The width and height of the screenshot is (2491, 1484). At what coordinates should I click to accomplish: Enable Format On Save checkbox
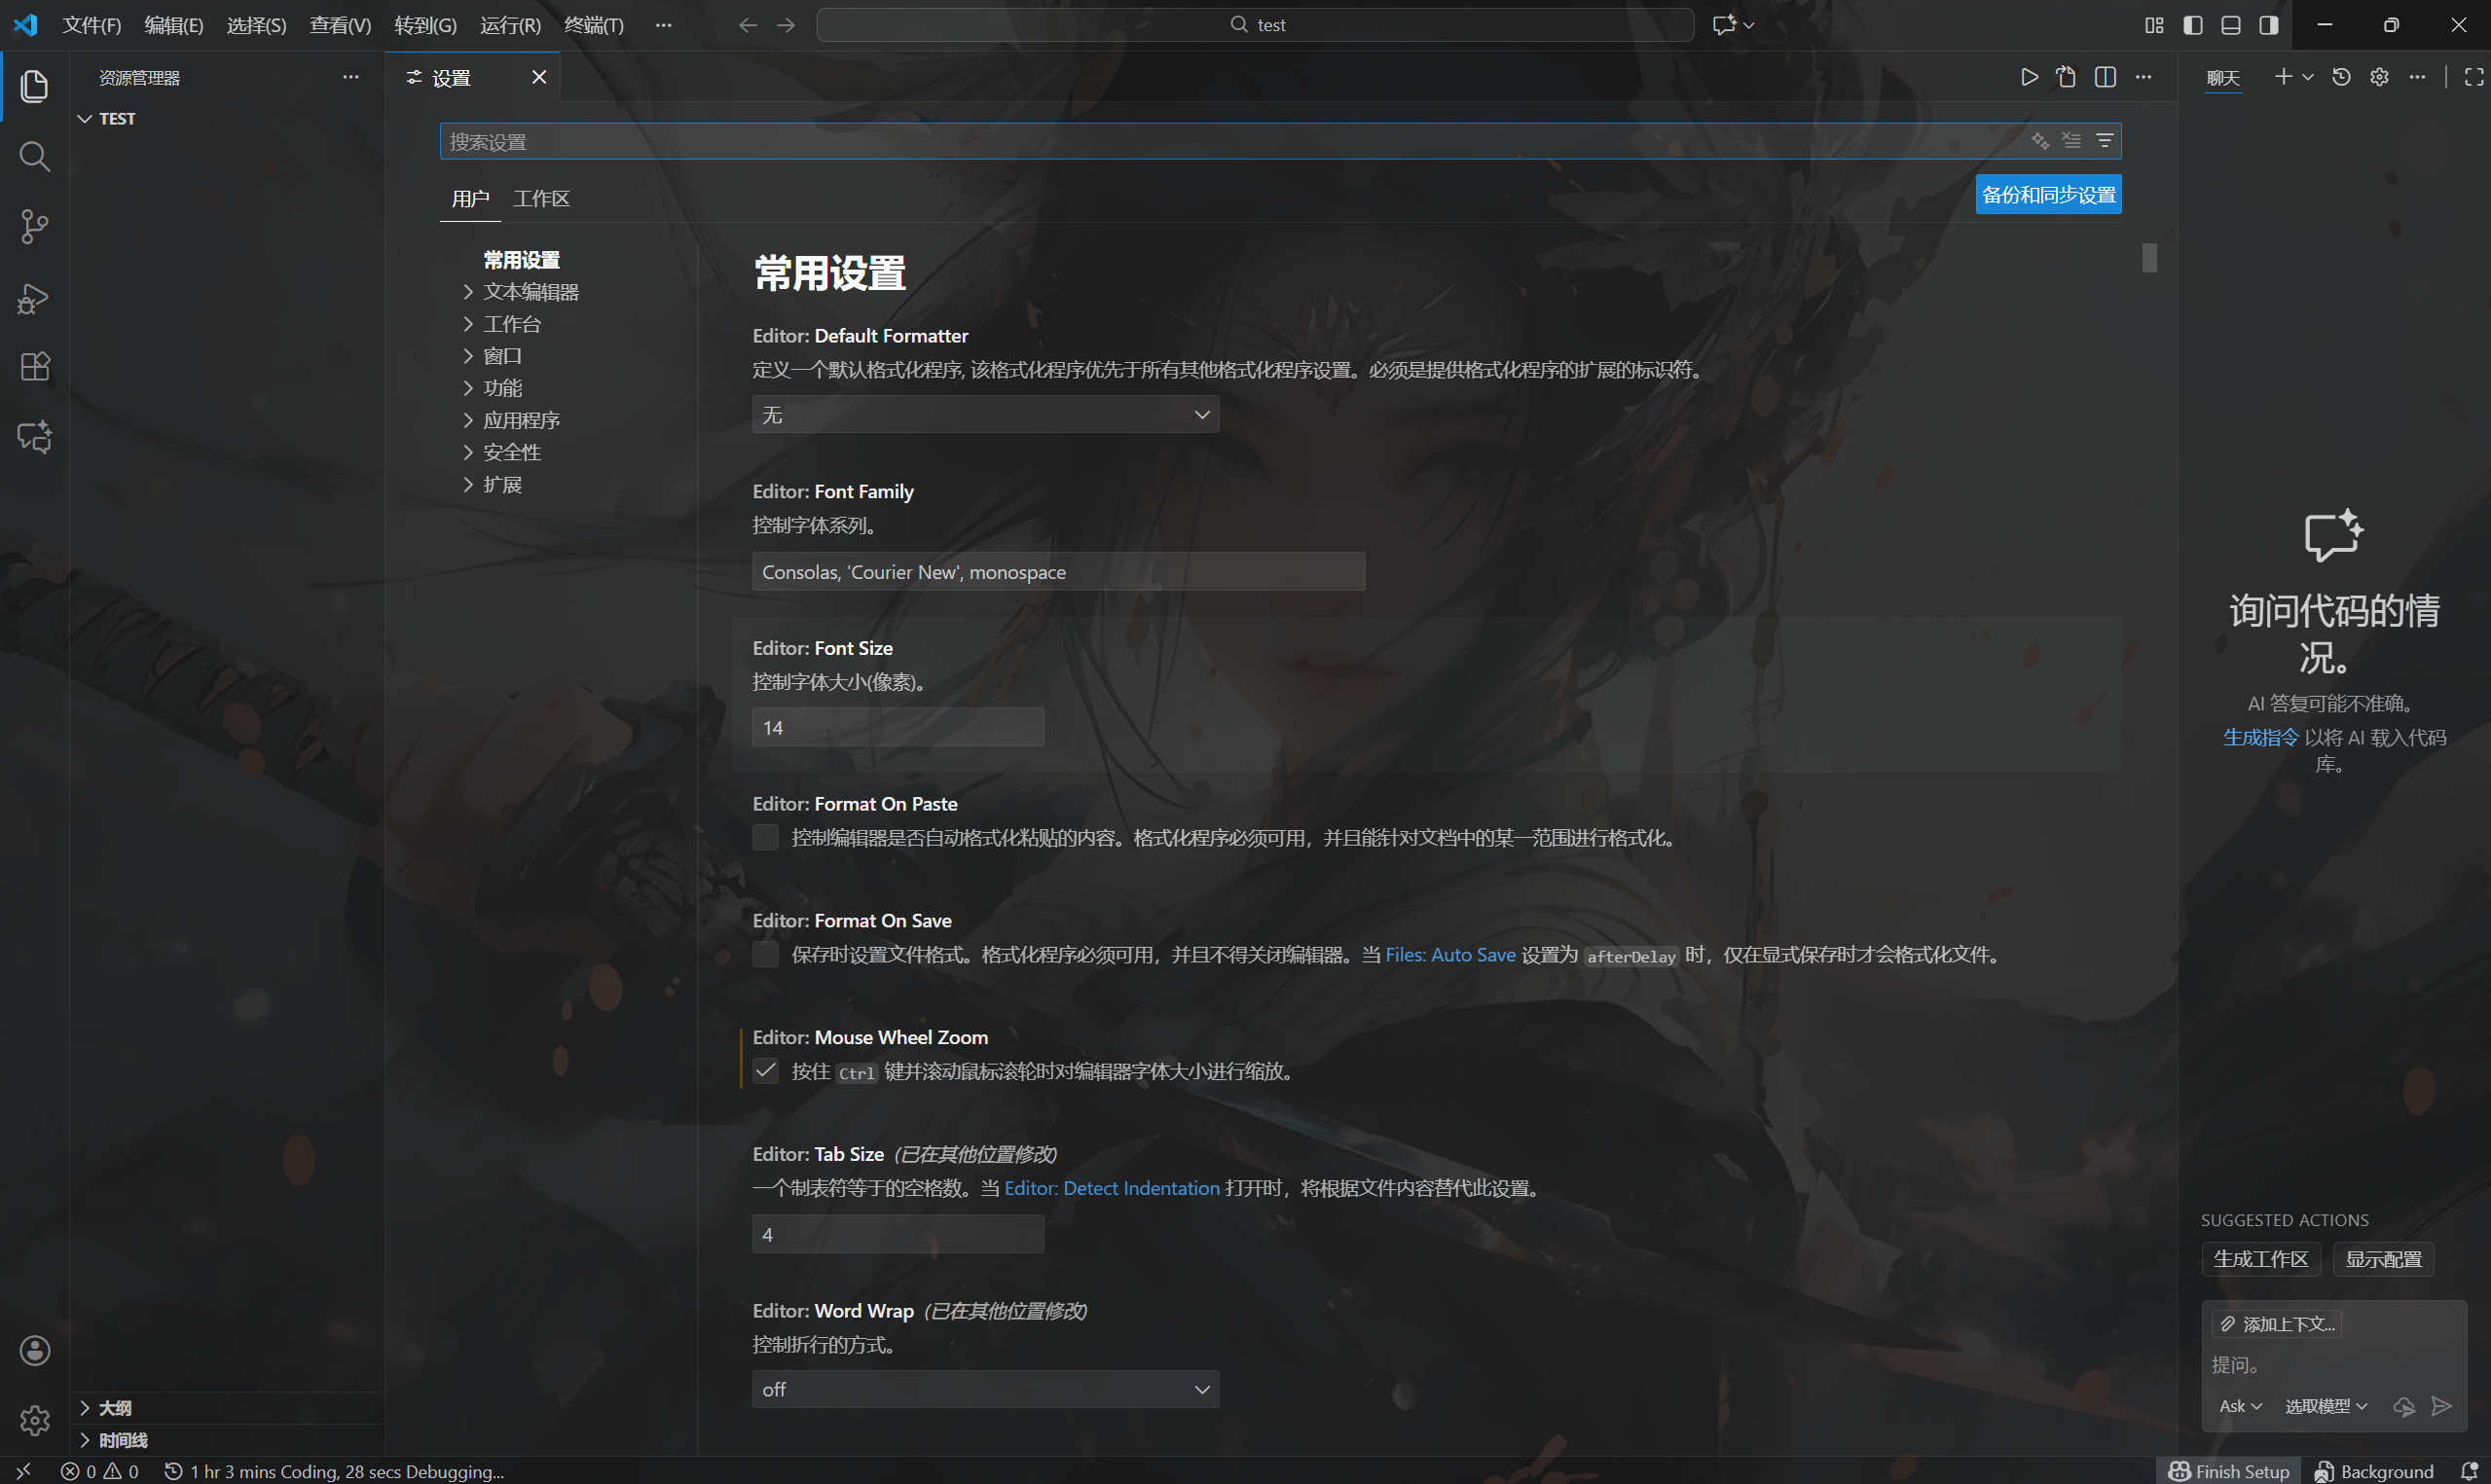pos(765,954)
